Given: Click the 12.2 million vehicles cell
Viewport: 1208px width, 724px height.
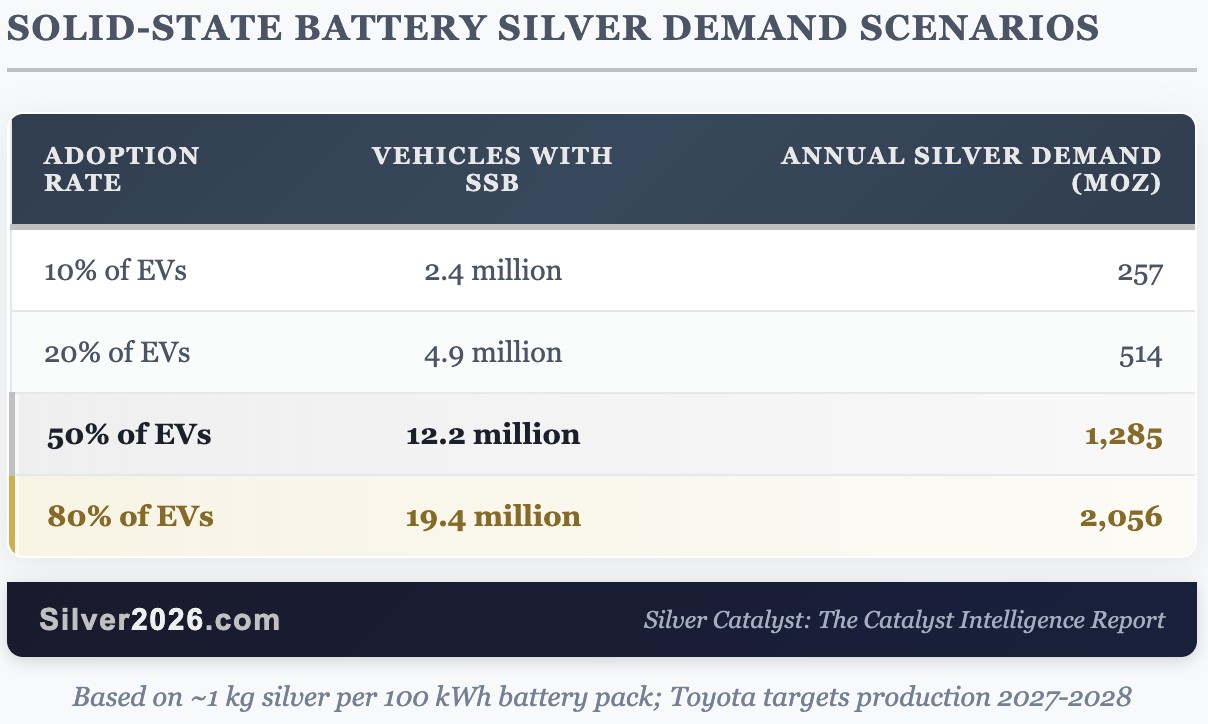Looking at the screenshot, I should pos(492,435).
